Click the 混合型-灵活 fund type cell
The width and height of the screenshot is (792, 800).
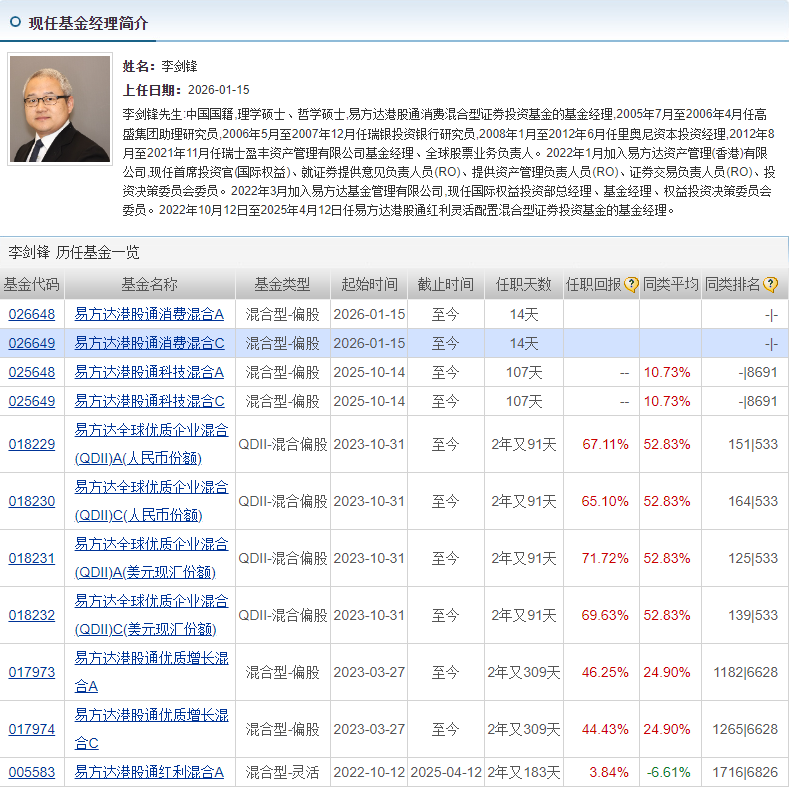tap(282, 772)
